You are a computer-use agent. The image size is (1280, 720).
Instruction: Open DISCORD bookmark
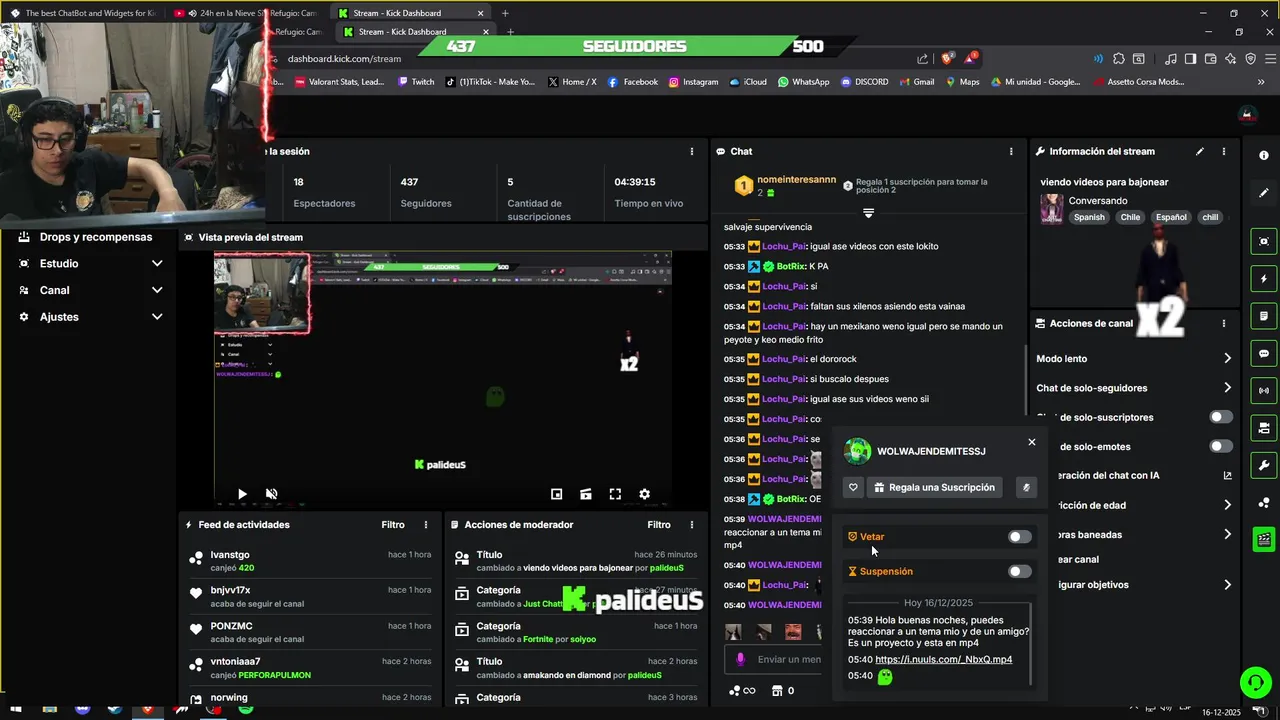864,82
